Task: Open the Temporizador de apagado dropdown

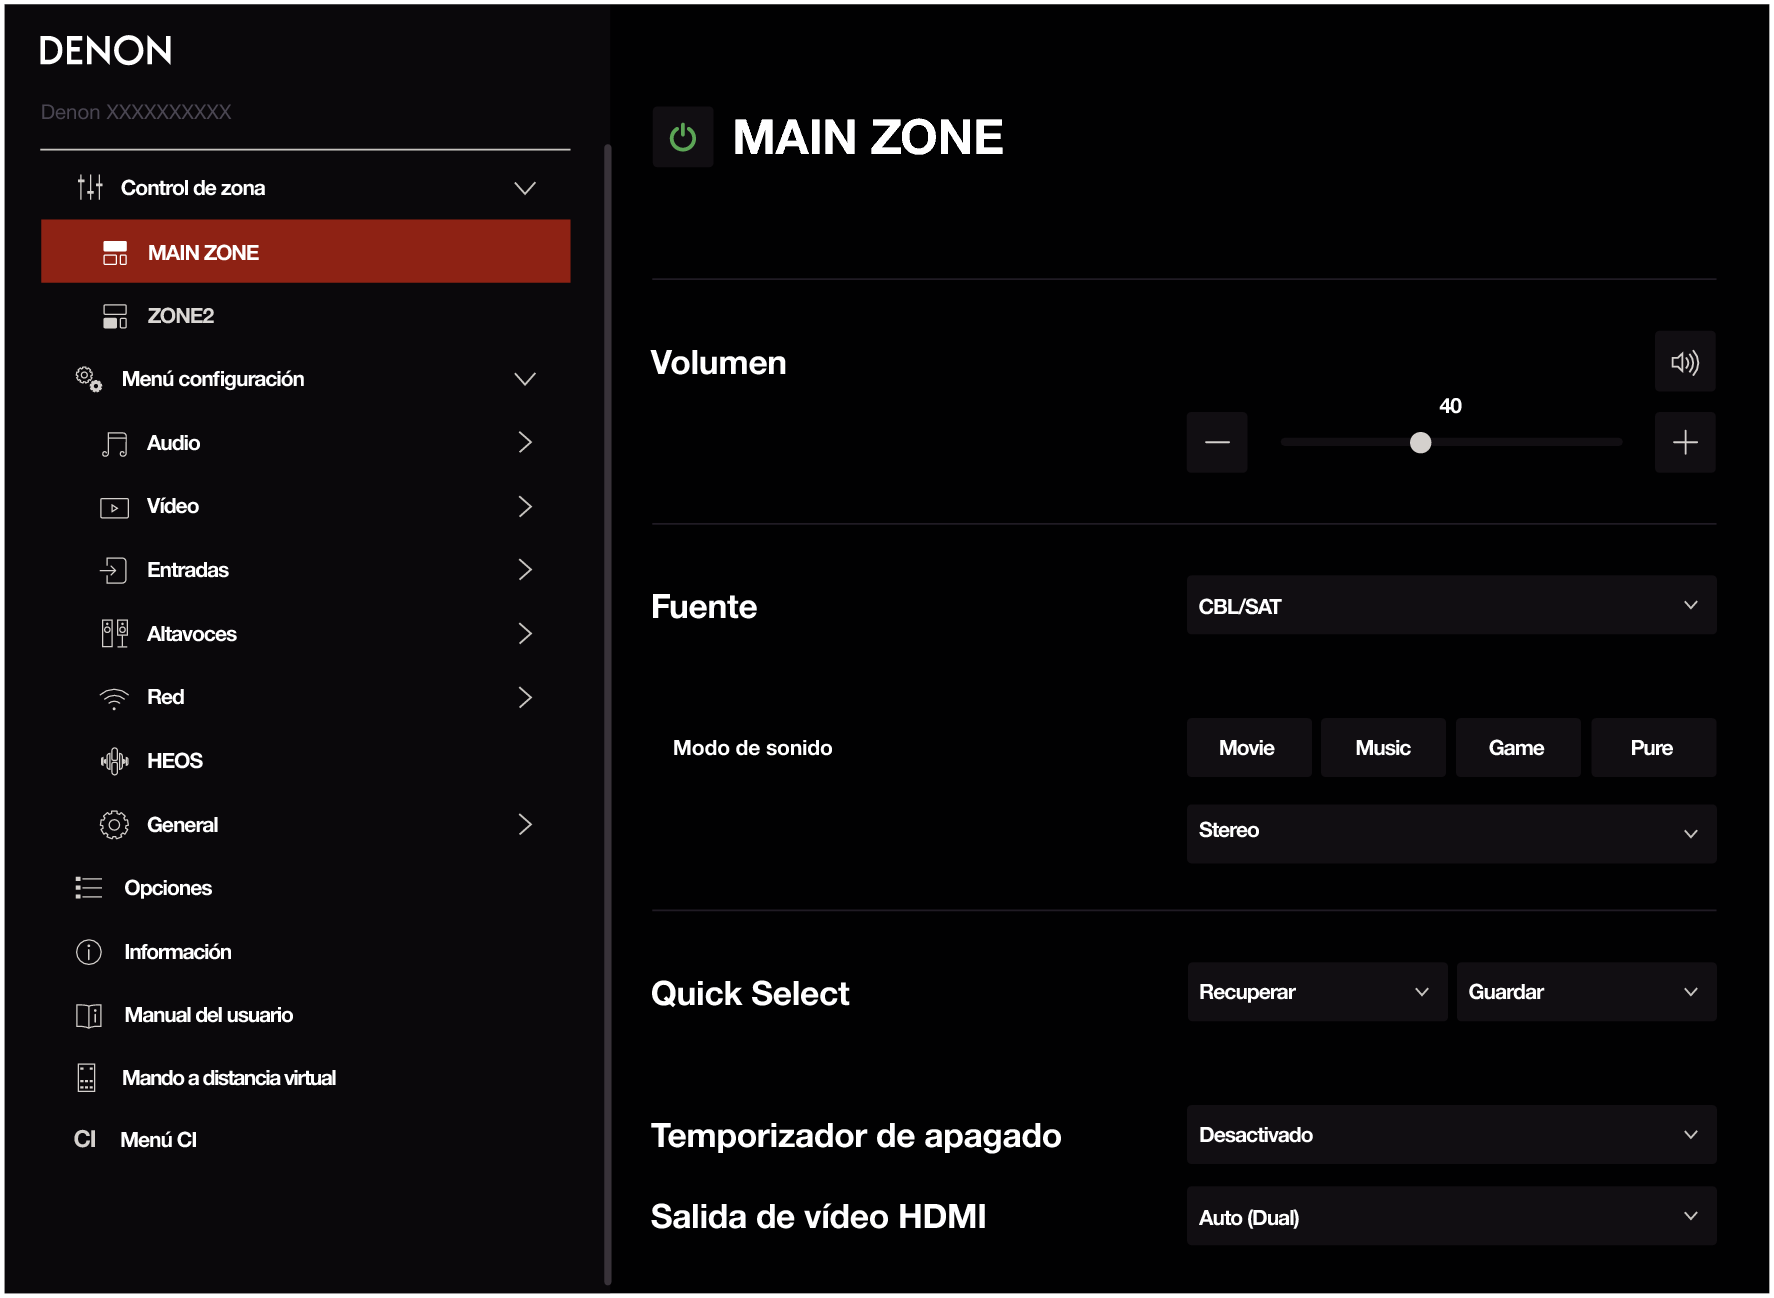Action: [1451, 1135]
